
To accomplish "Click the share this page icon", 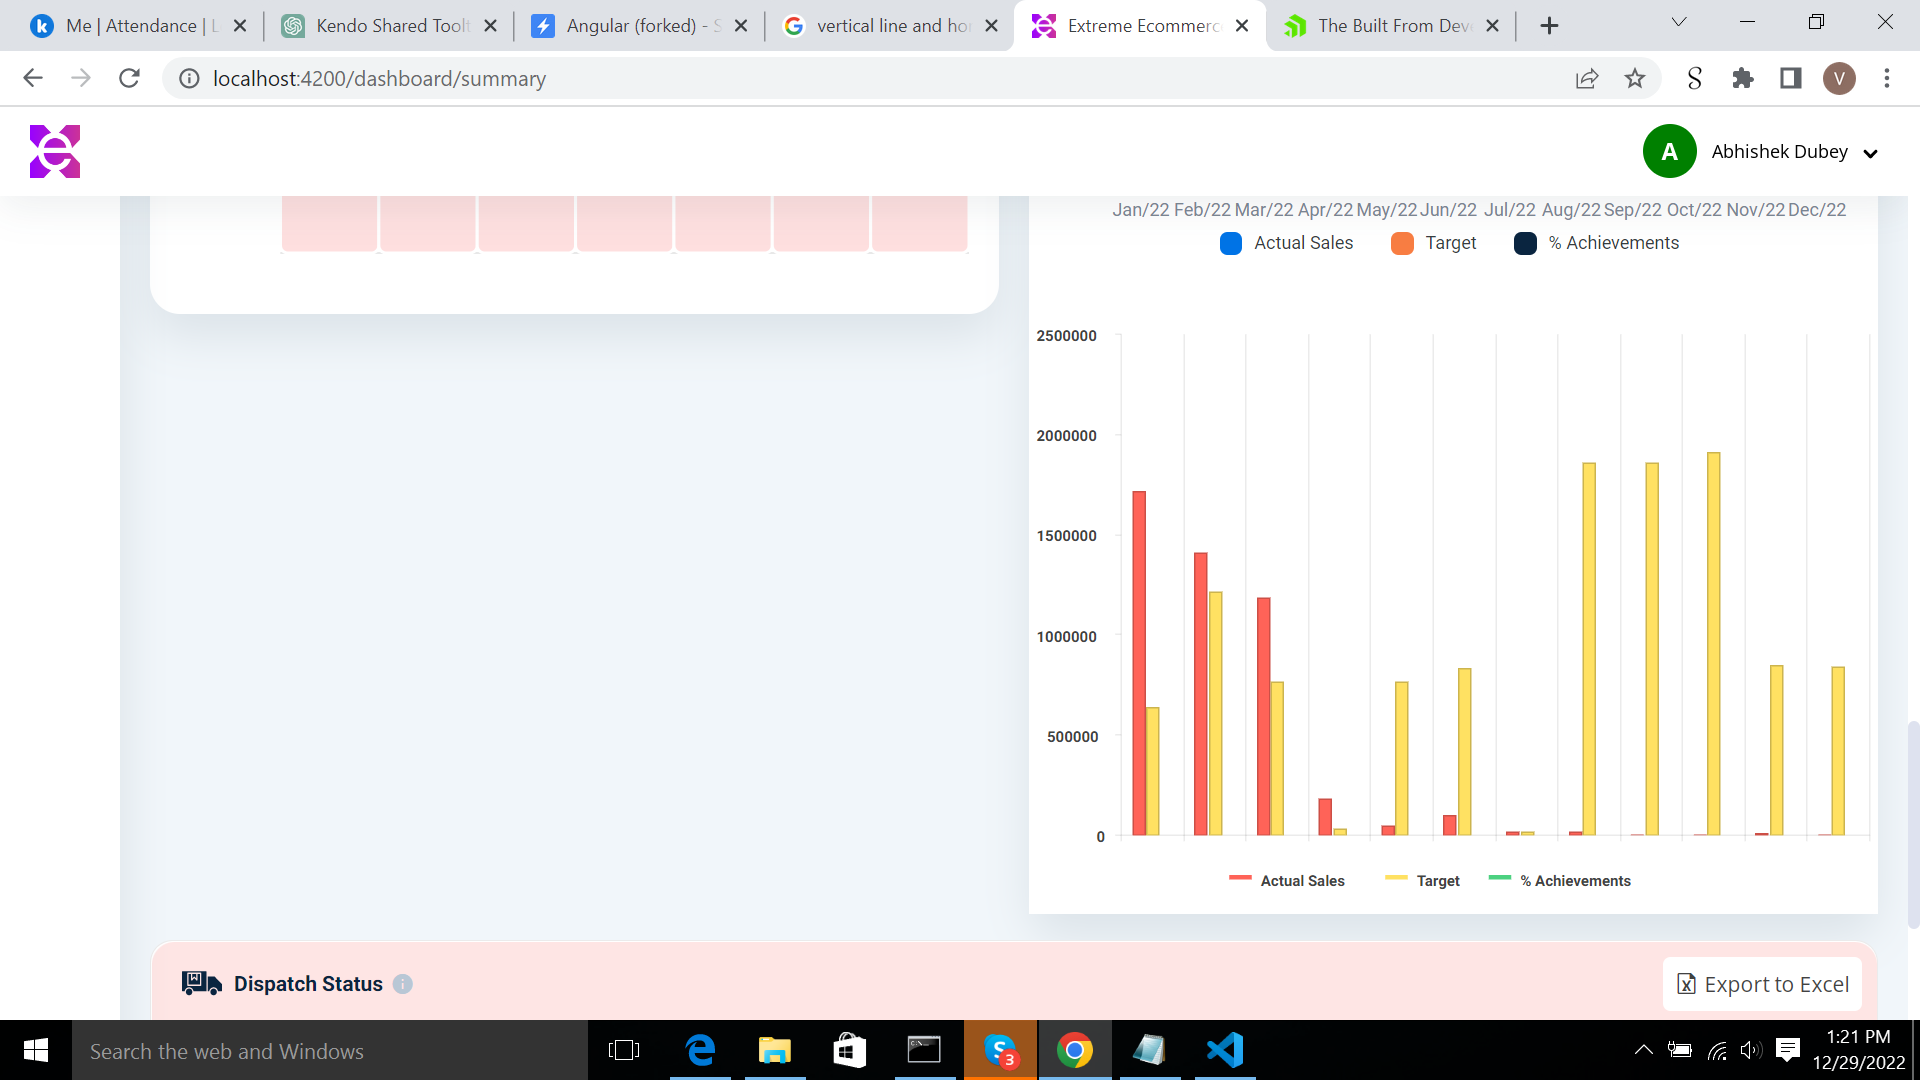I will point(1587,78).
